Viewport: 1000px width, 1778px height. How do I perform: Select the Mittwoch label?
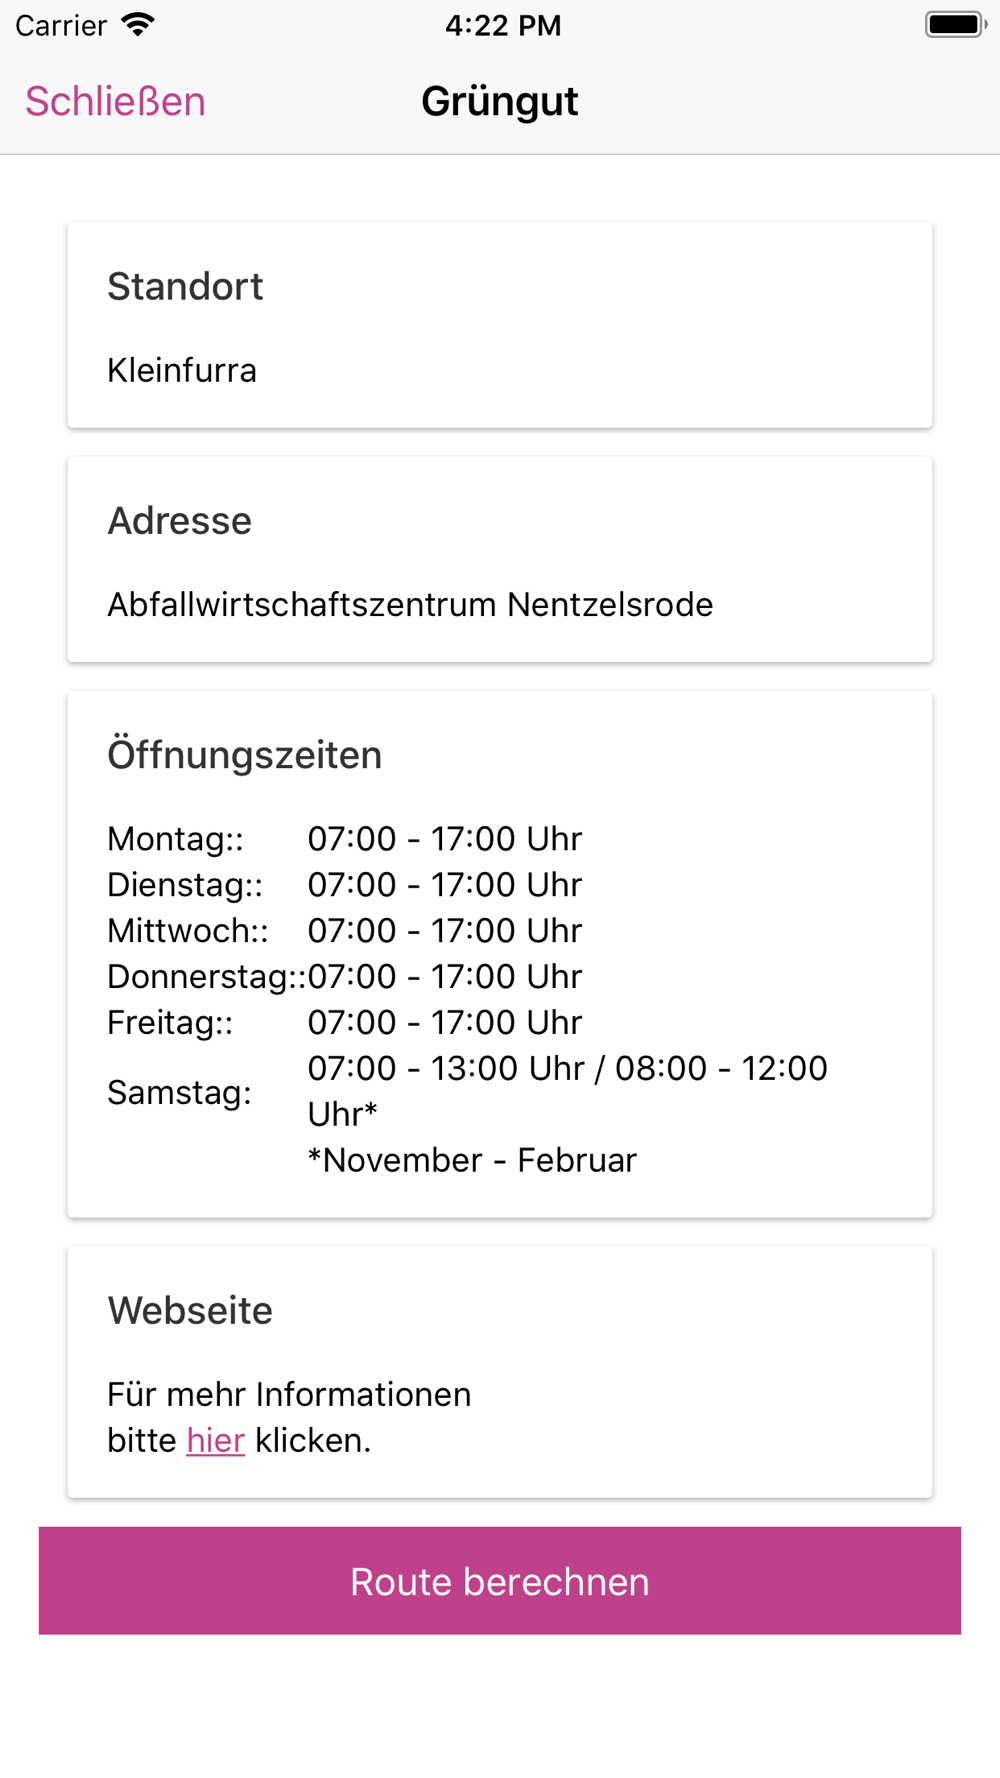click(x=187, y=931)
